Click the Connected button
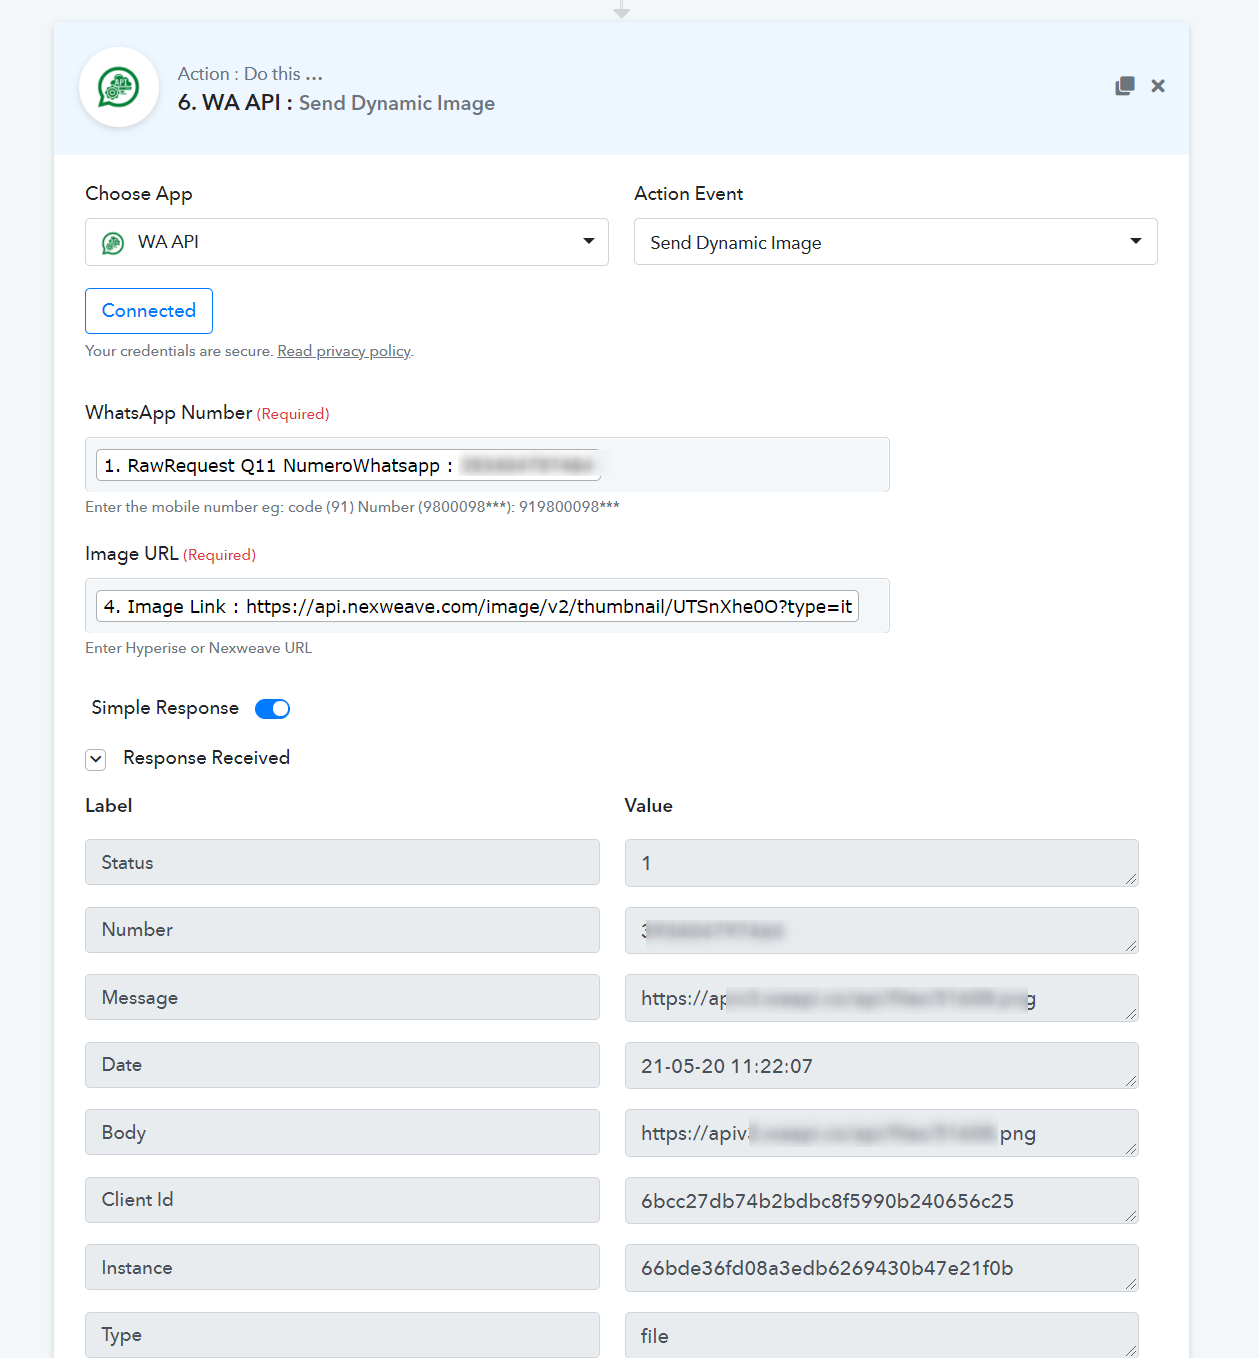The height and width of the screenshot is (1358, 1259). click(x=149, y=311)
